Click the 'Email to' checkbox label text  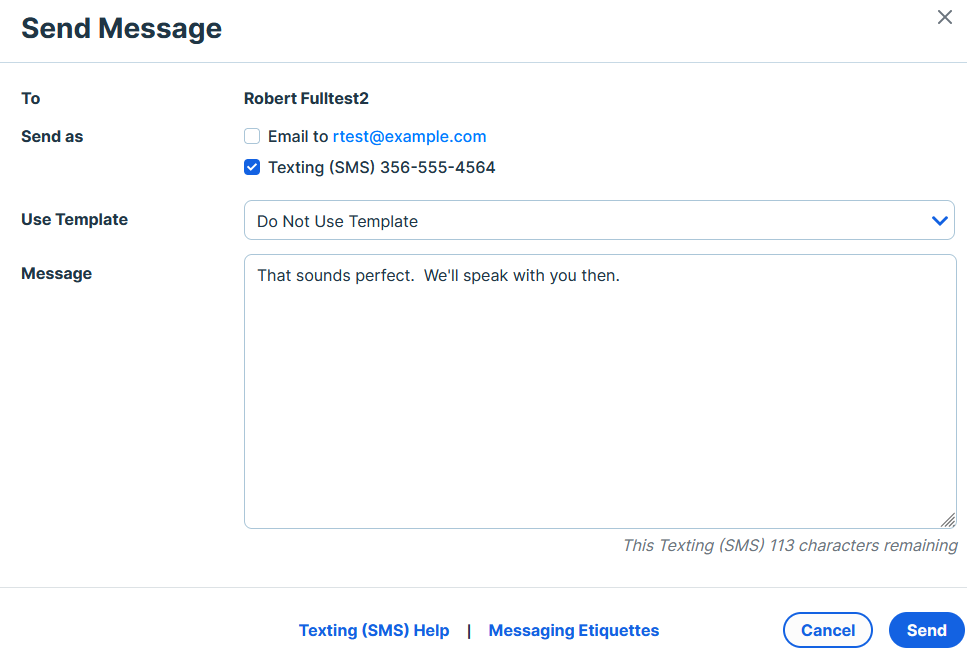click(298, 136)
